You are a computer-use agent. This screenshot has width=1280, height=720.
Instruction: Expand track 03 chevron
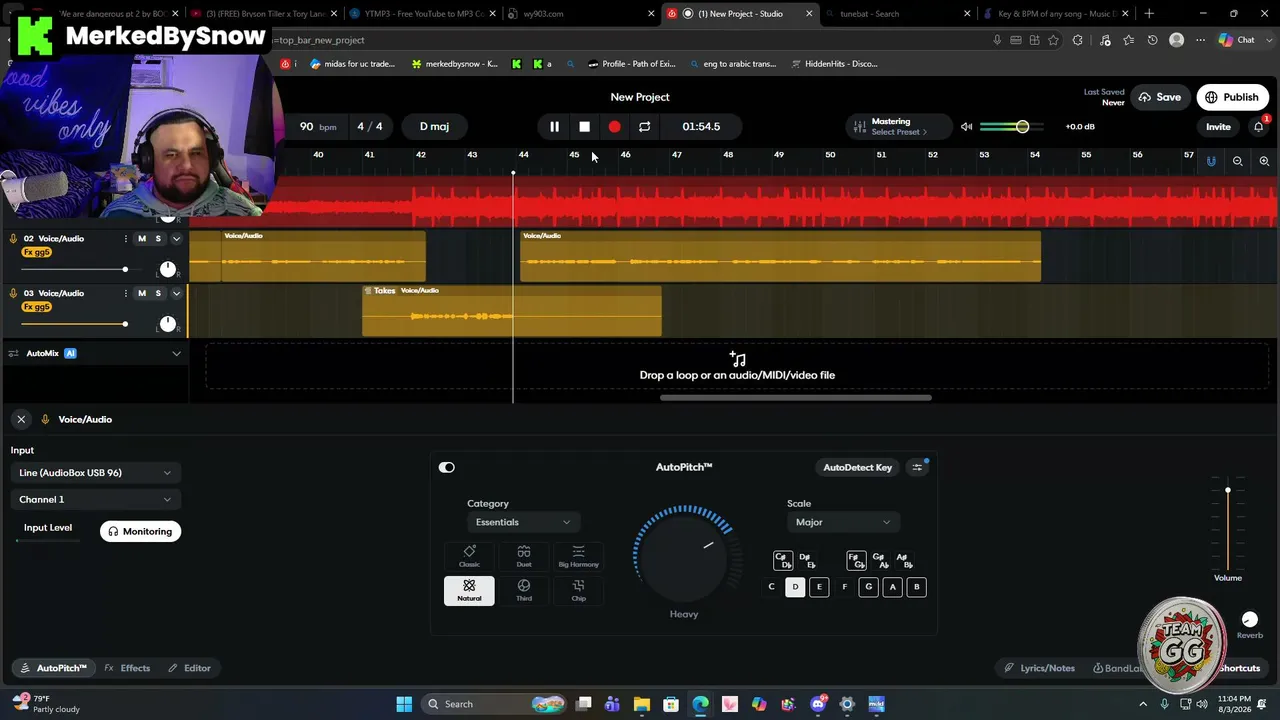(x=177, y=293)
